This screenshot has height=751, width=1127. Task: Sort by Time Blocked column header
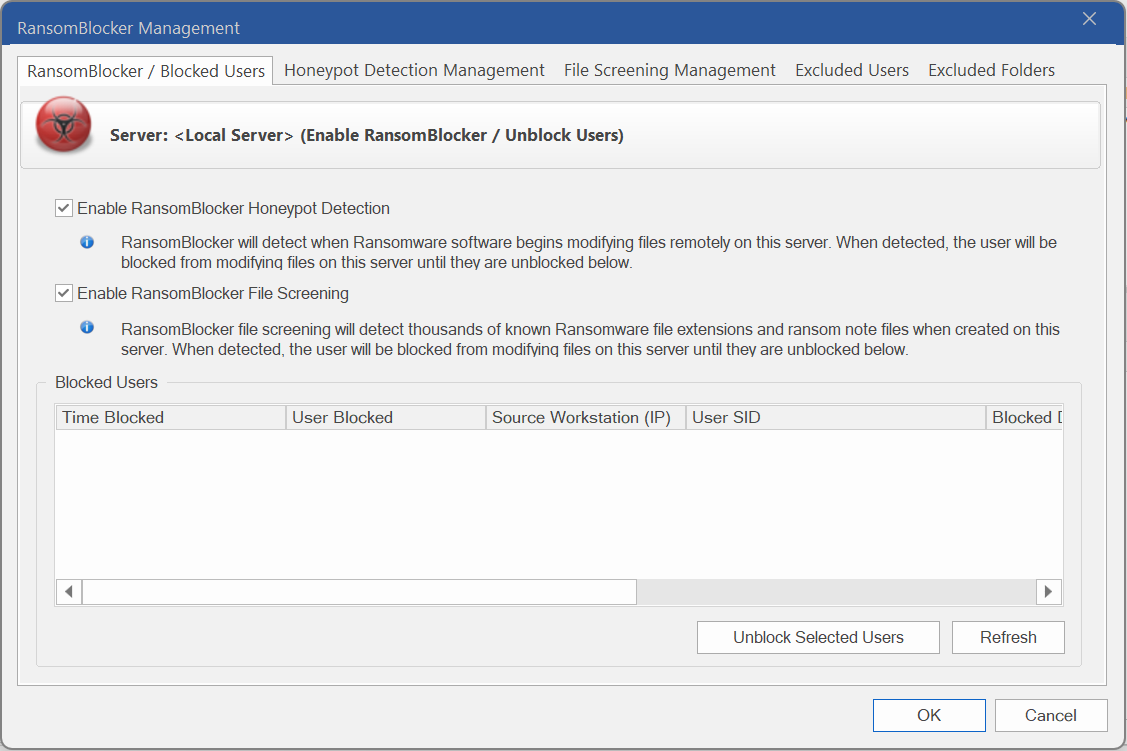[x=170, y=418]
